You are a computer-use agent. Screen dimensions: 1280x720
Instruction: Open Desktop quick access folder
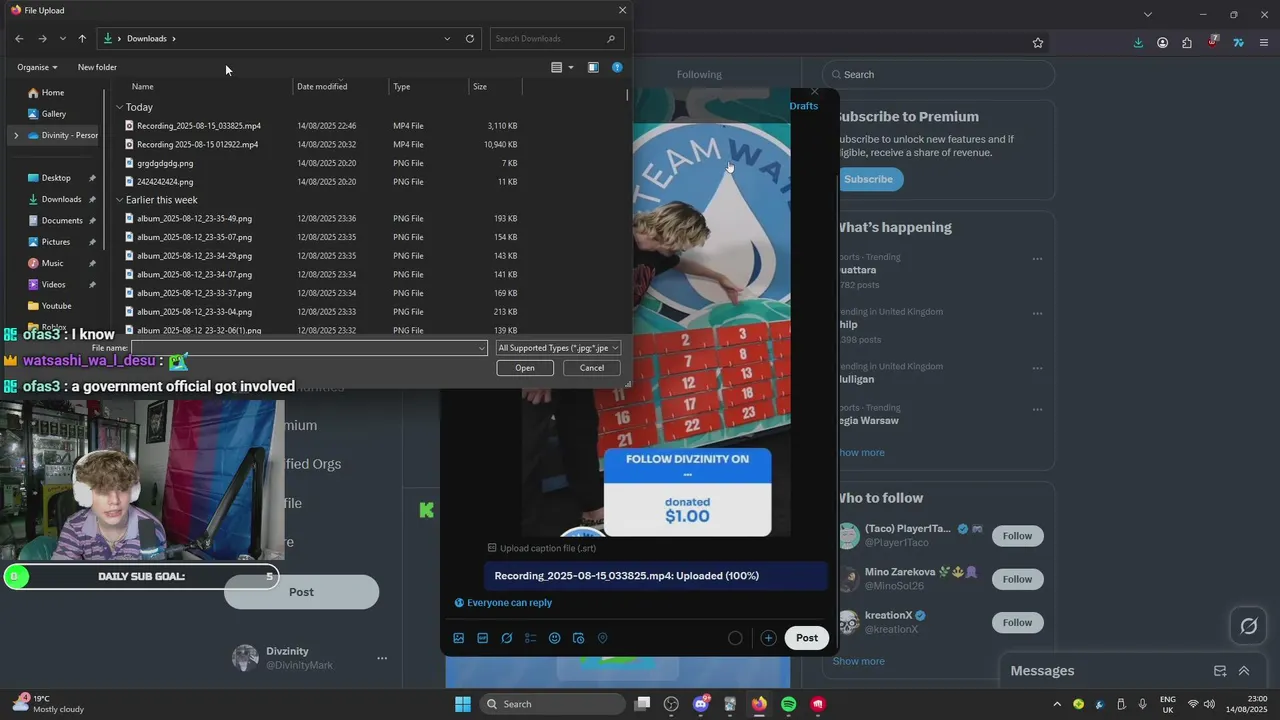point(56,178)
